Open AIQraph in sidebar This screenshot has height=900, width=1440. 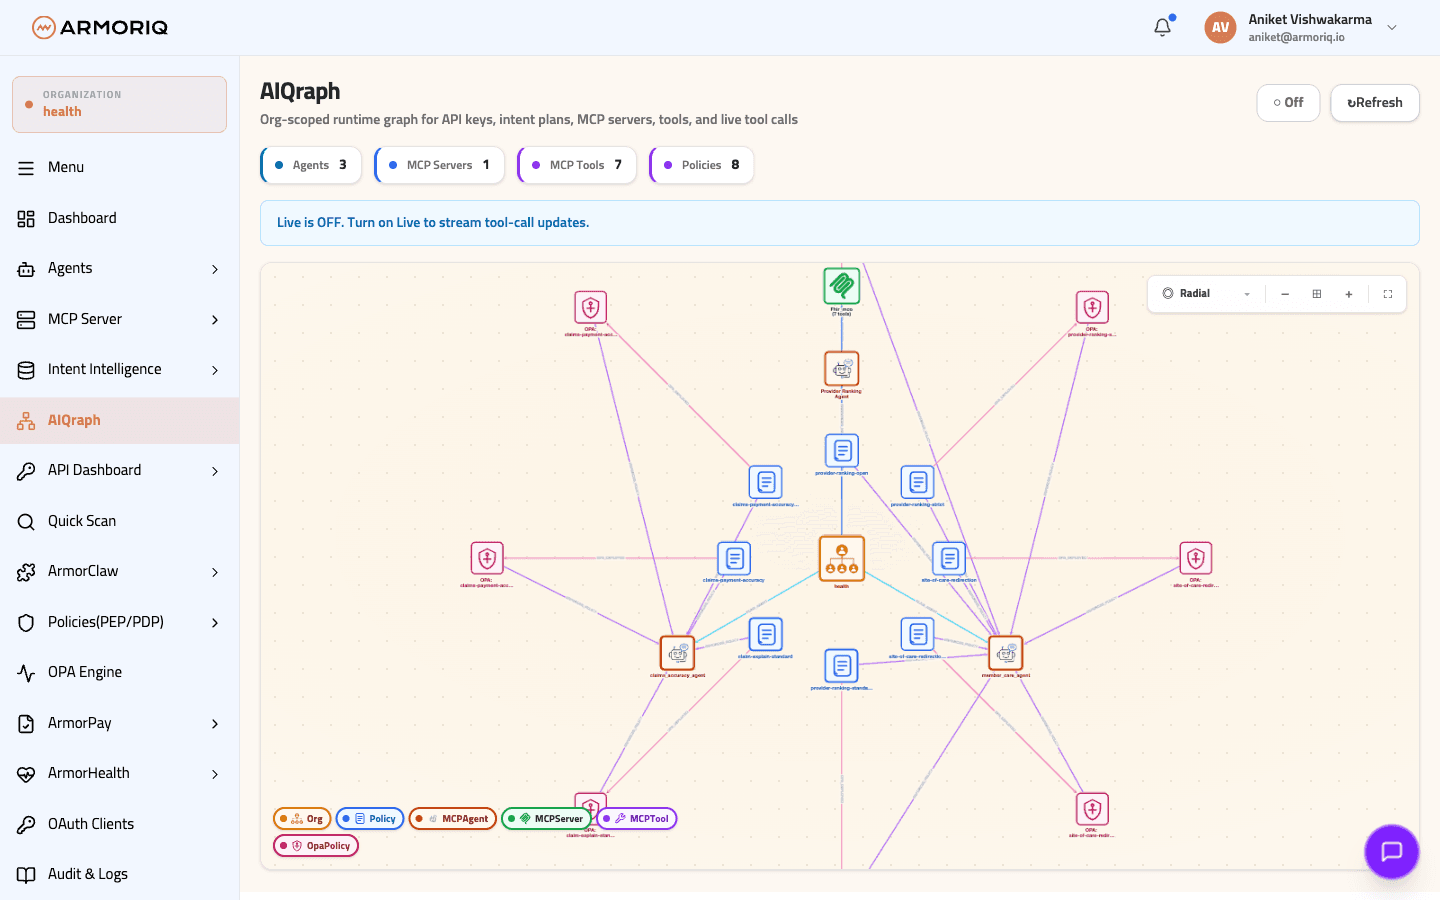pos(119,420)
